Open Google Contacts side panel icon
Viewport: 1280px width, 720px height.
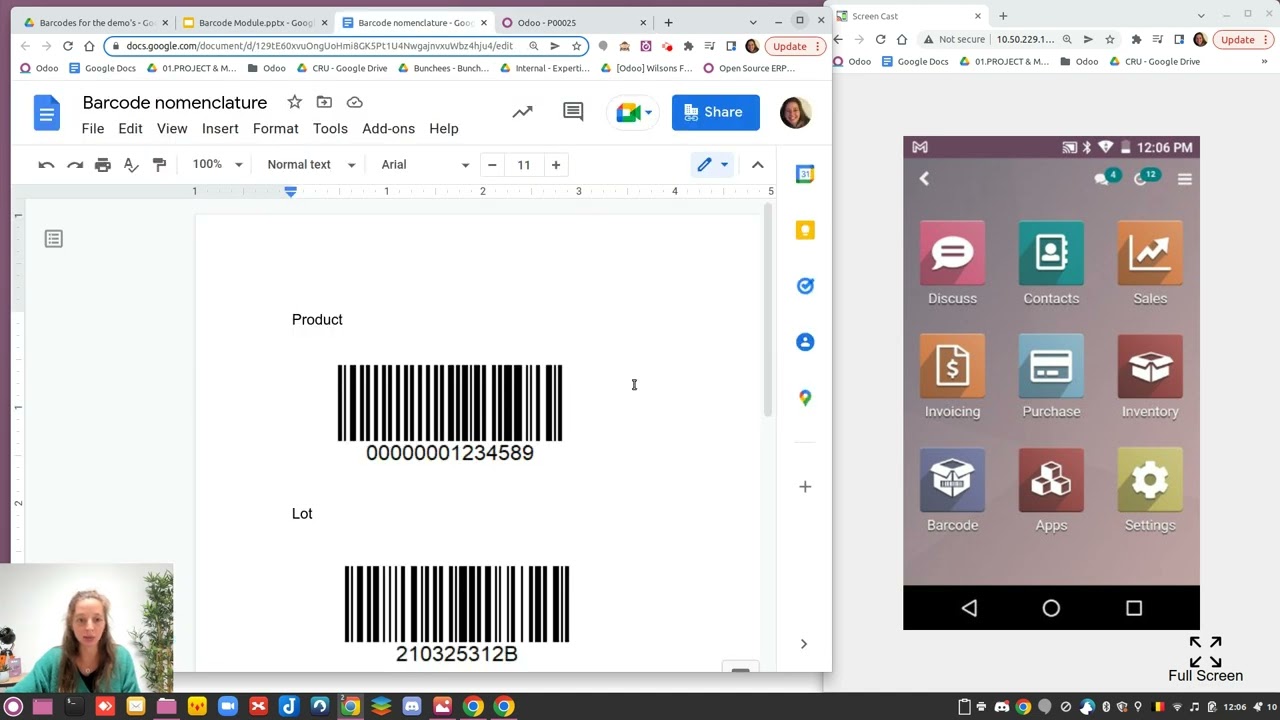[x=805, y=342]
